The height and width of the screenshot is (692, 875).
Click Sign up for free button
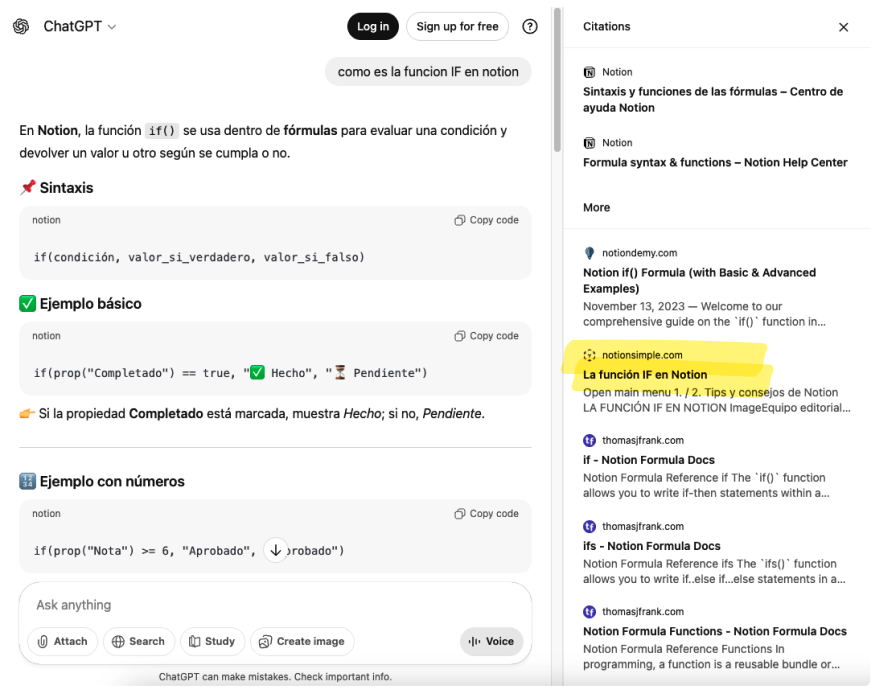point(457,27)
